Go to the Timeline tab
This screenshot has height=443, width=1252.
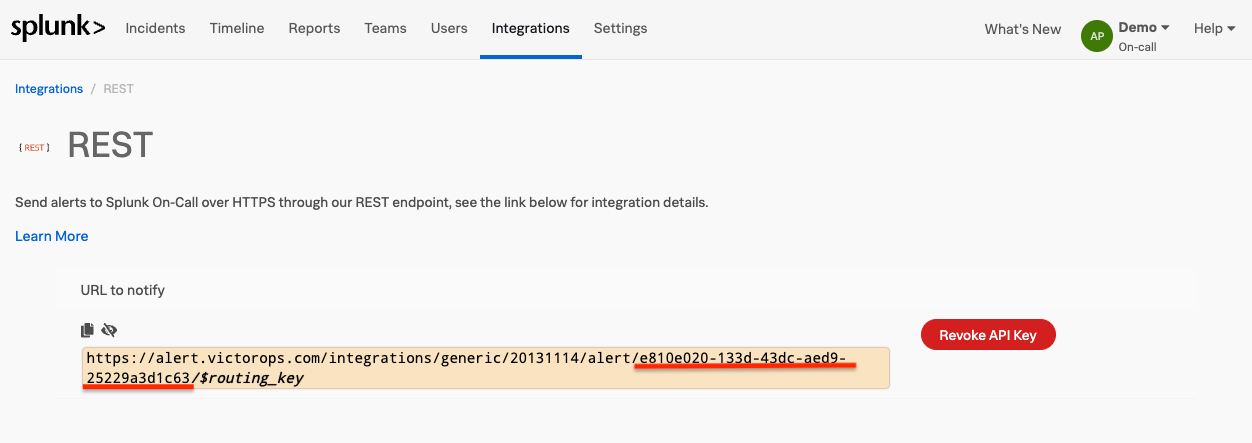(x=237, y=29)
